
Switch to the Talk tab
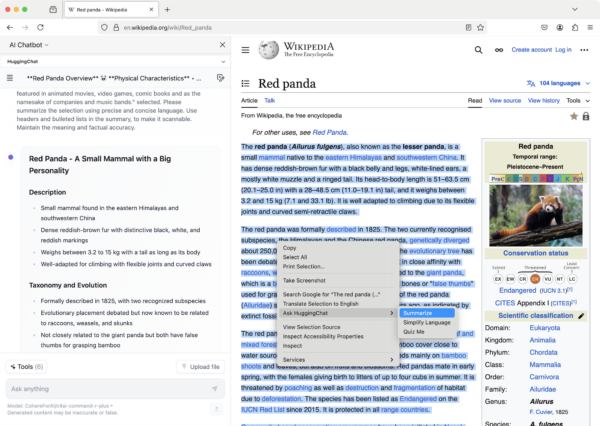point(270,100)
